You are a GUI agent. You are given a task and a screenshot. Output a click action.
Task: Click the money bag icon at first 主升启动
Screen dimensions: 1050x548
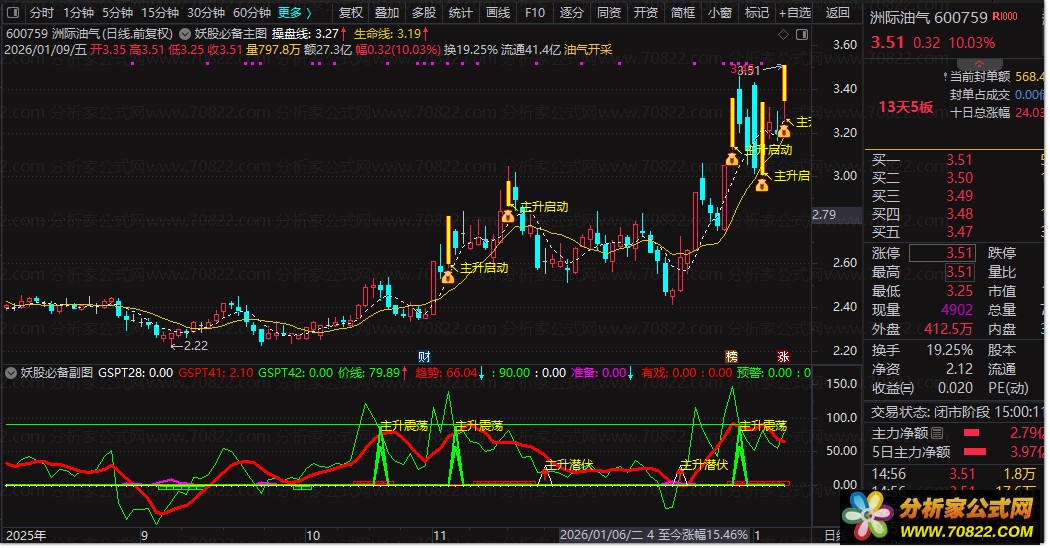(448, 275)
